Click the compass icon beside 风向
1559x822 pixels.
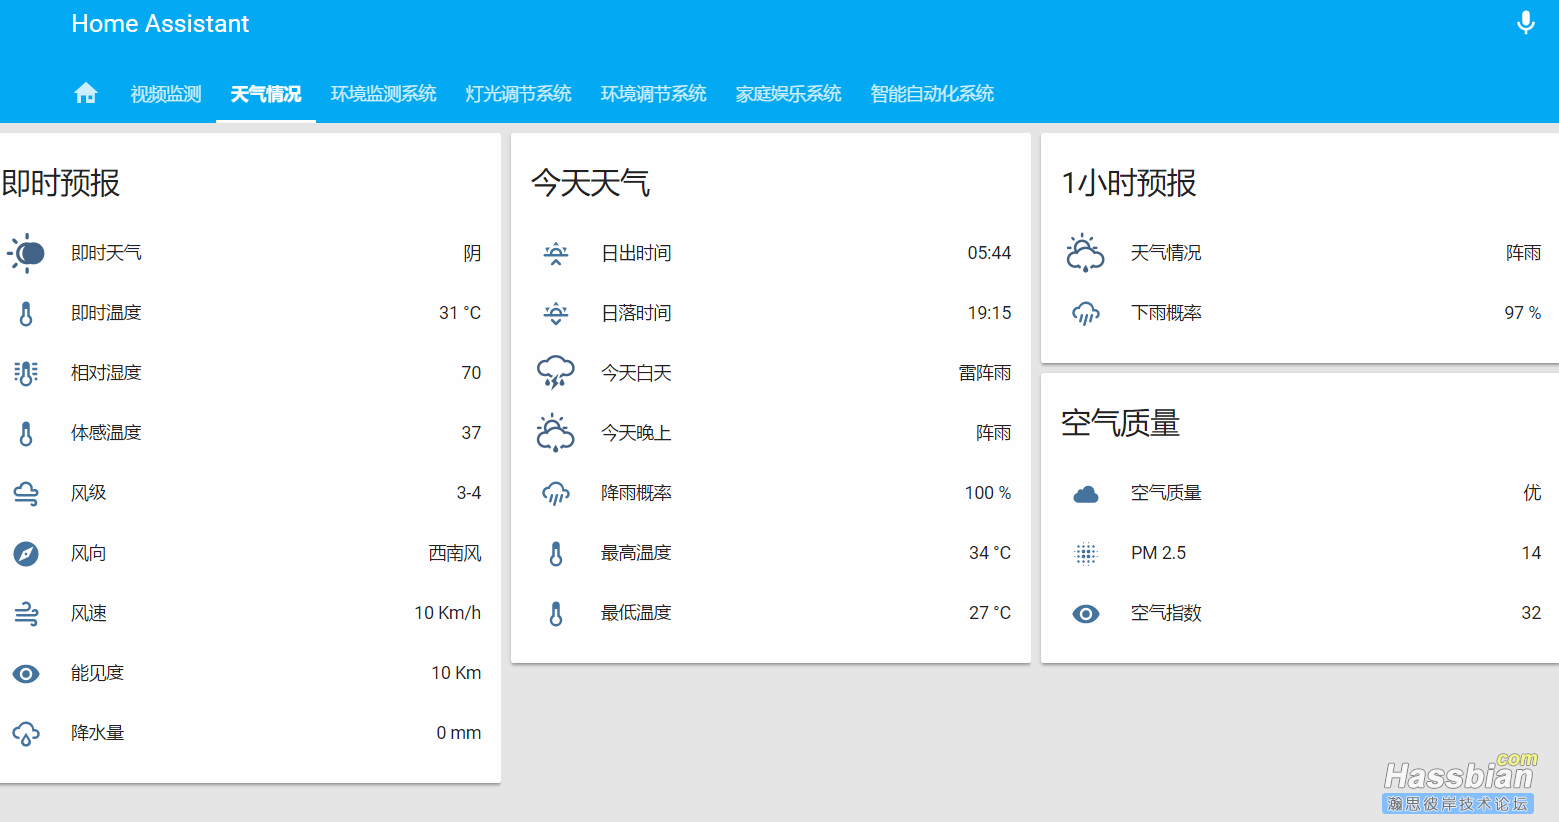pyautogui.click(x=26, y=553)
